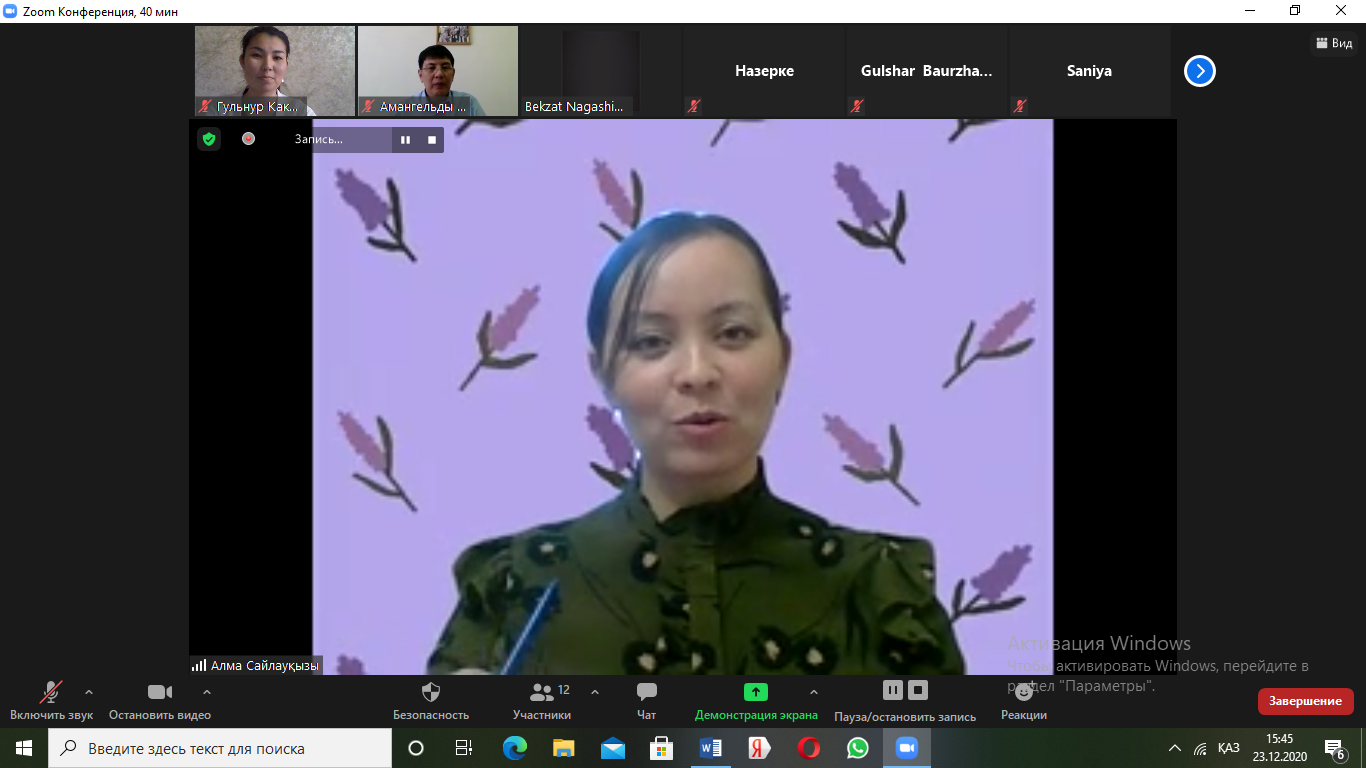Click the red Завершение button
The width and height of the screenshot is (1366, 768).
1306,701
